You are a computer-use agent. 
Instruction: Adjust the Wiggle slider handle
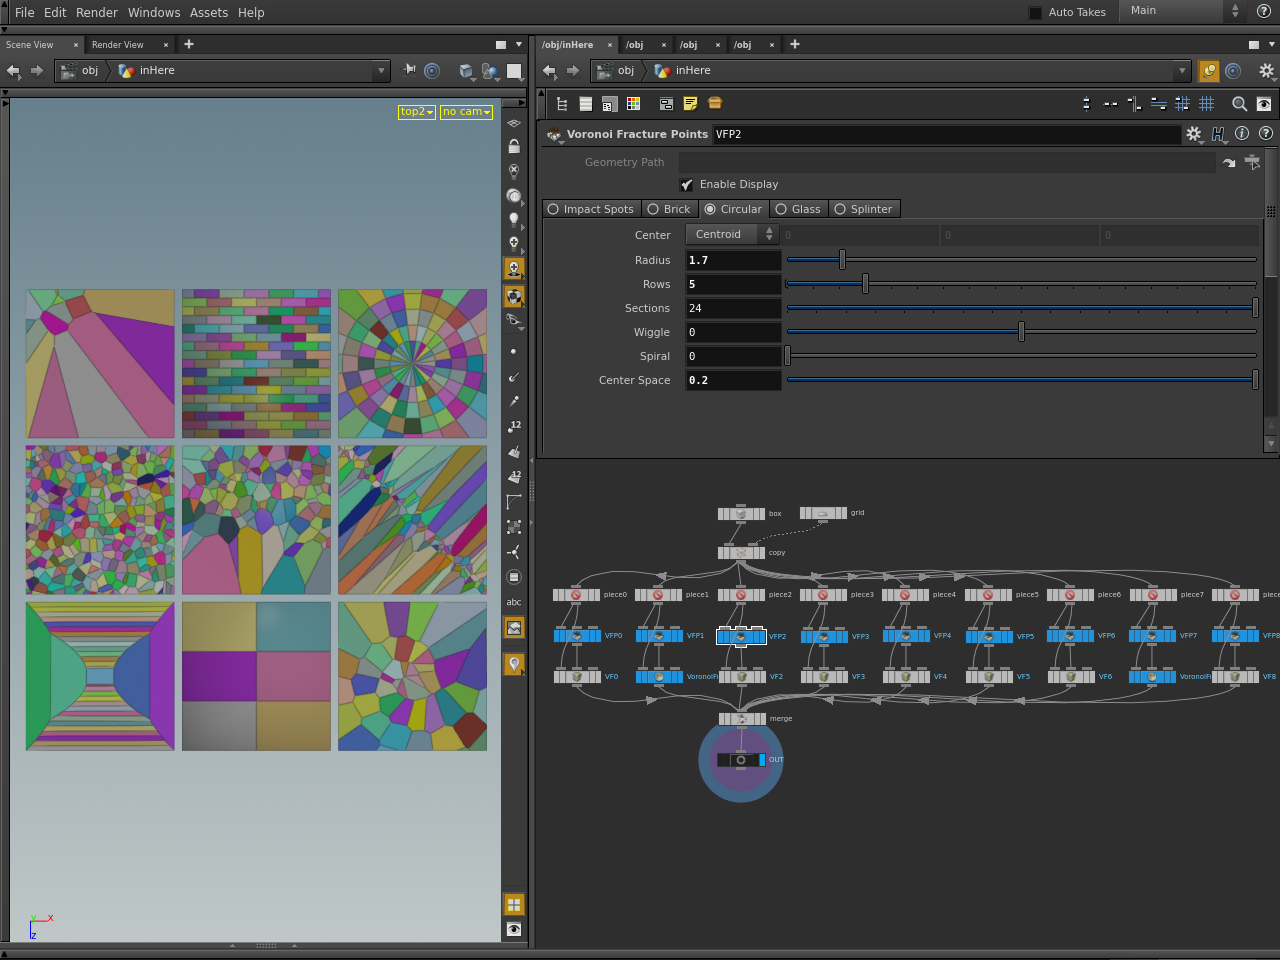pyautogui.click(x=1021, y=332)
